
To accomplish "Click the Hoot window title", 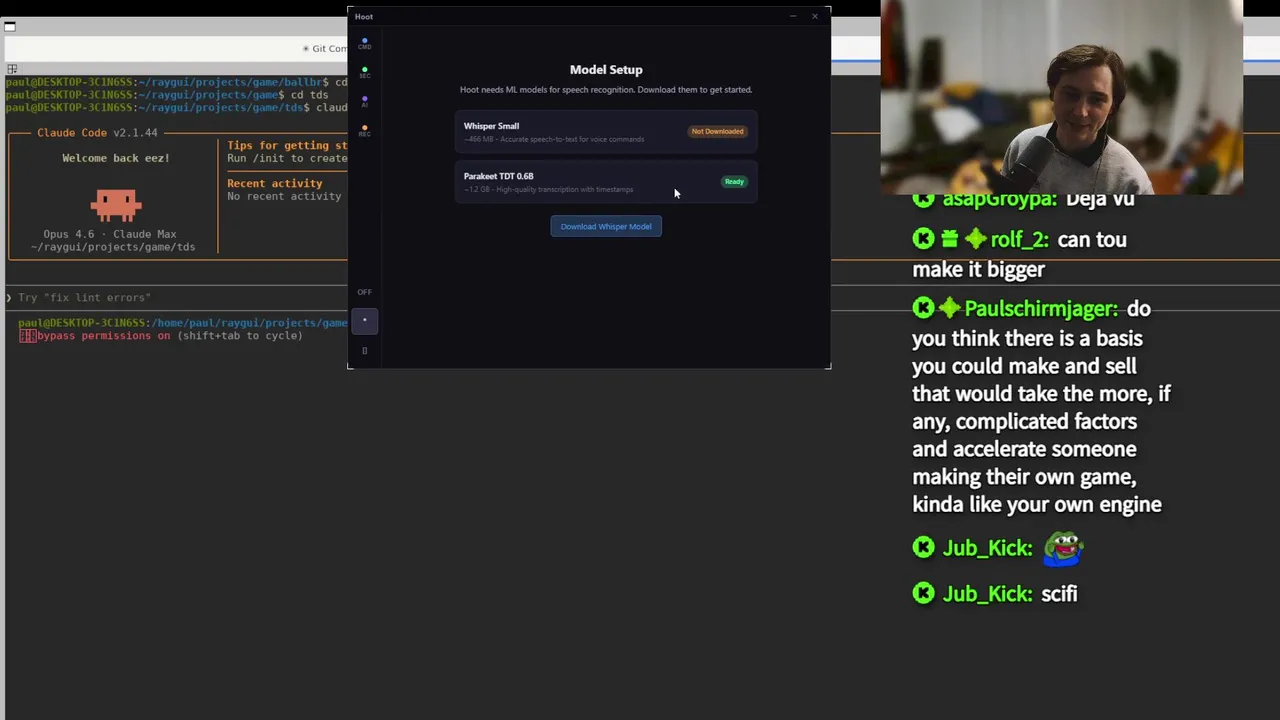I will pyautogui.click(x=364, y=17).
